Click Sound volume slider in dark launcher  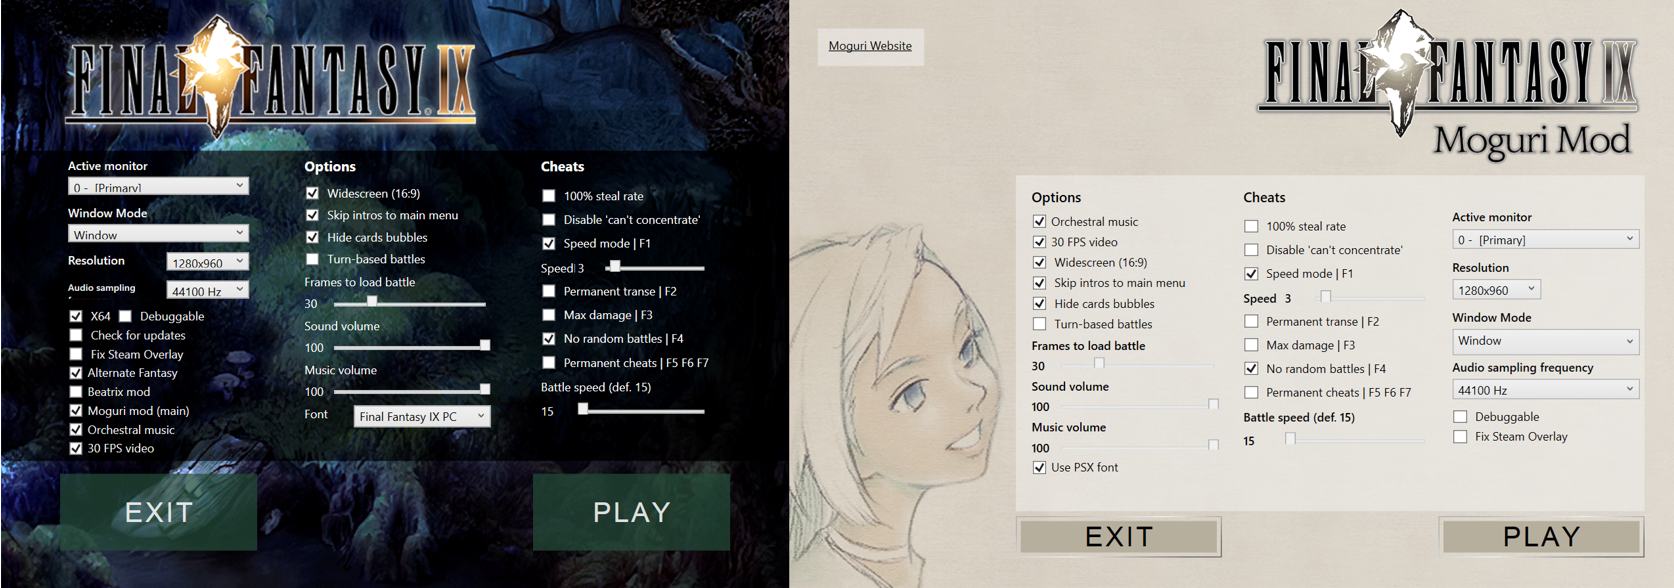click(x=411, y=346)
